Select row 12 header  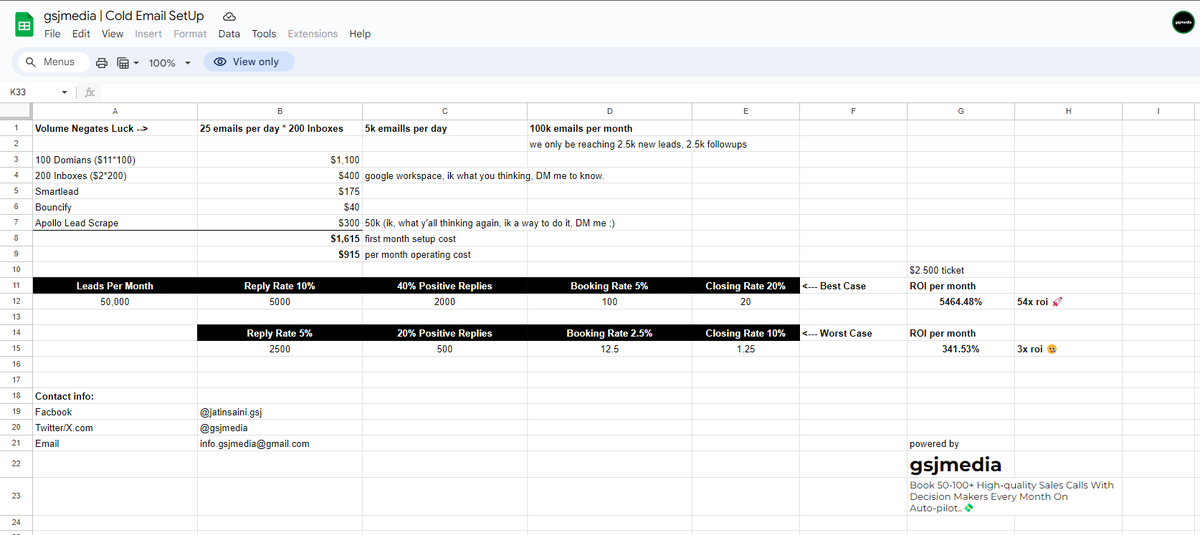tap(16, 301)
